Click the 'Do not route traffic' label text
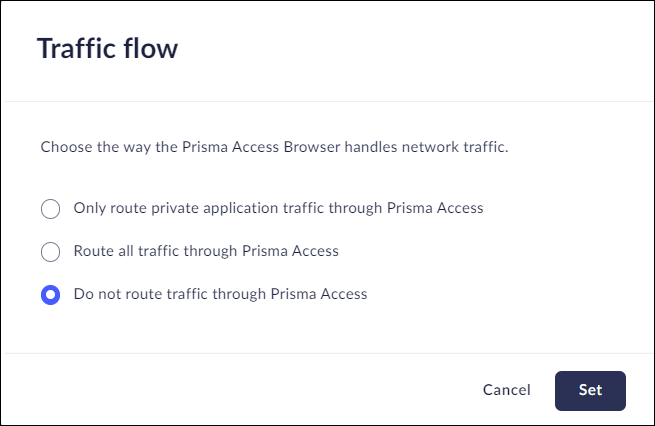Image resolution: width=655 pixels, height=426 pixels. 220,294
